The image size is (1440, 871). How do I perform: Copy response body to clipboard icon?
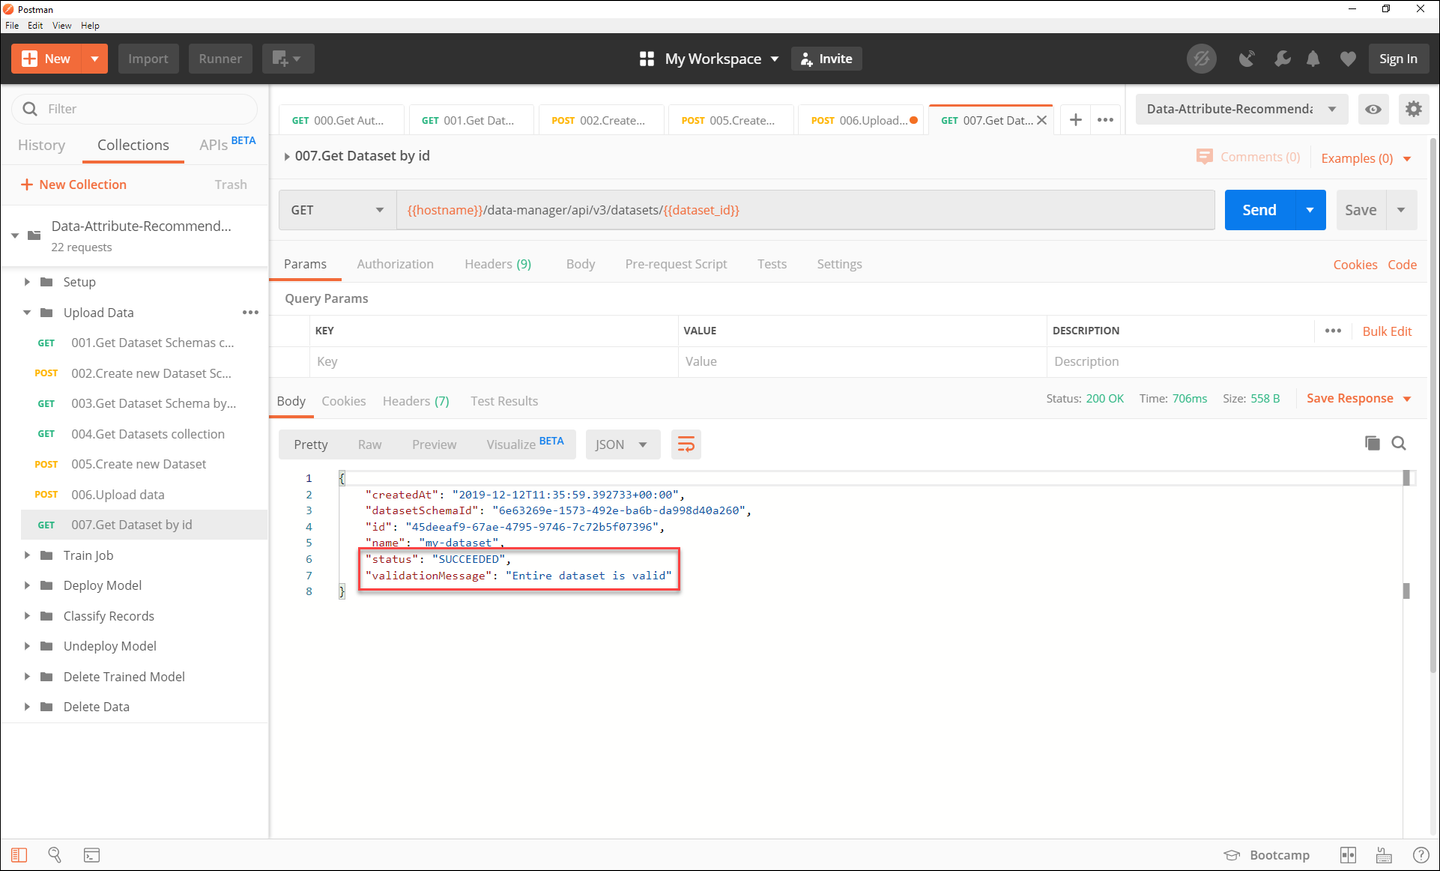coord(1372,443)
